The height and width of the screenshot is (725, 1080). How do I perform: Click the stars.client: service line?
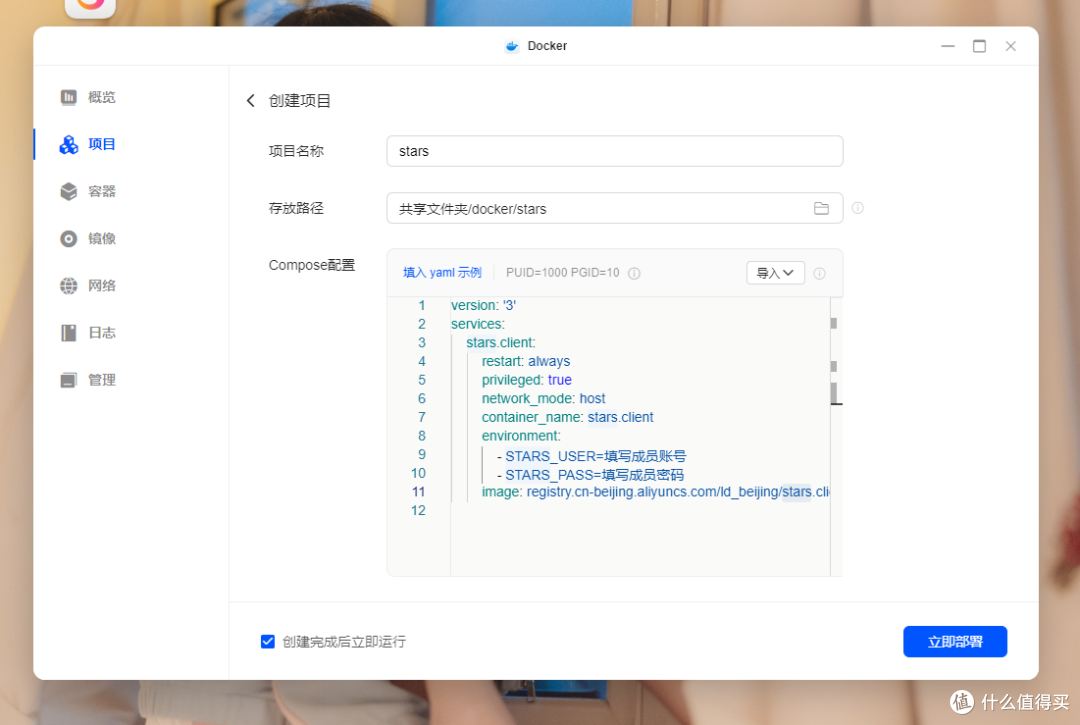pos(501,342)
